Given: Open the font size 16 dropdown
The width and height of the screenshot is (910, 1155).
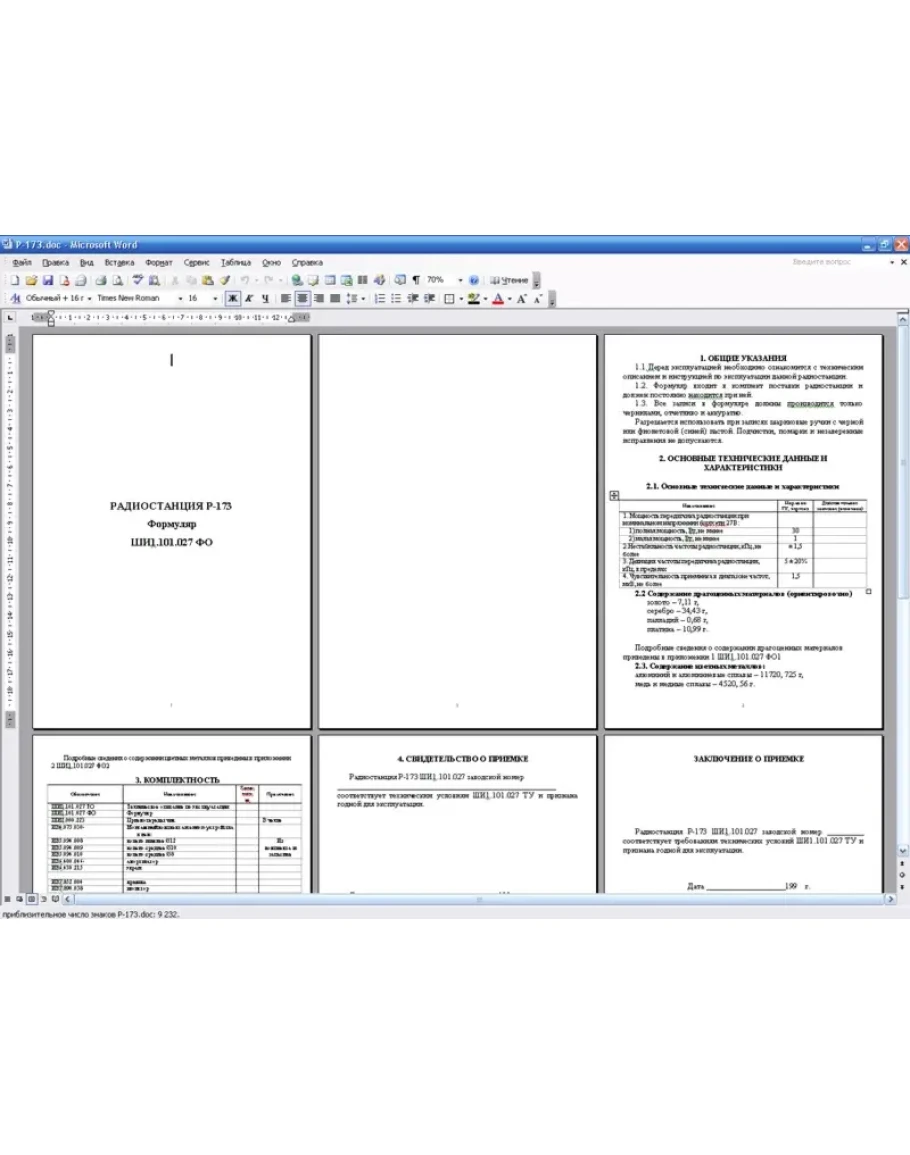Looking at the screenshot, I should 217,298.
